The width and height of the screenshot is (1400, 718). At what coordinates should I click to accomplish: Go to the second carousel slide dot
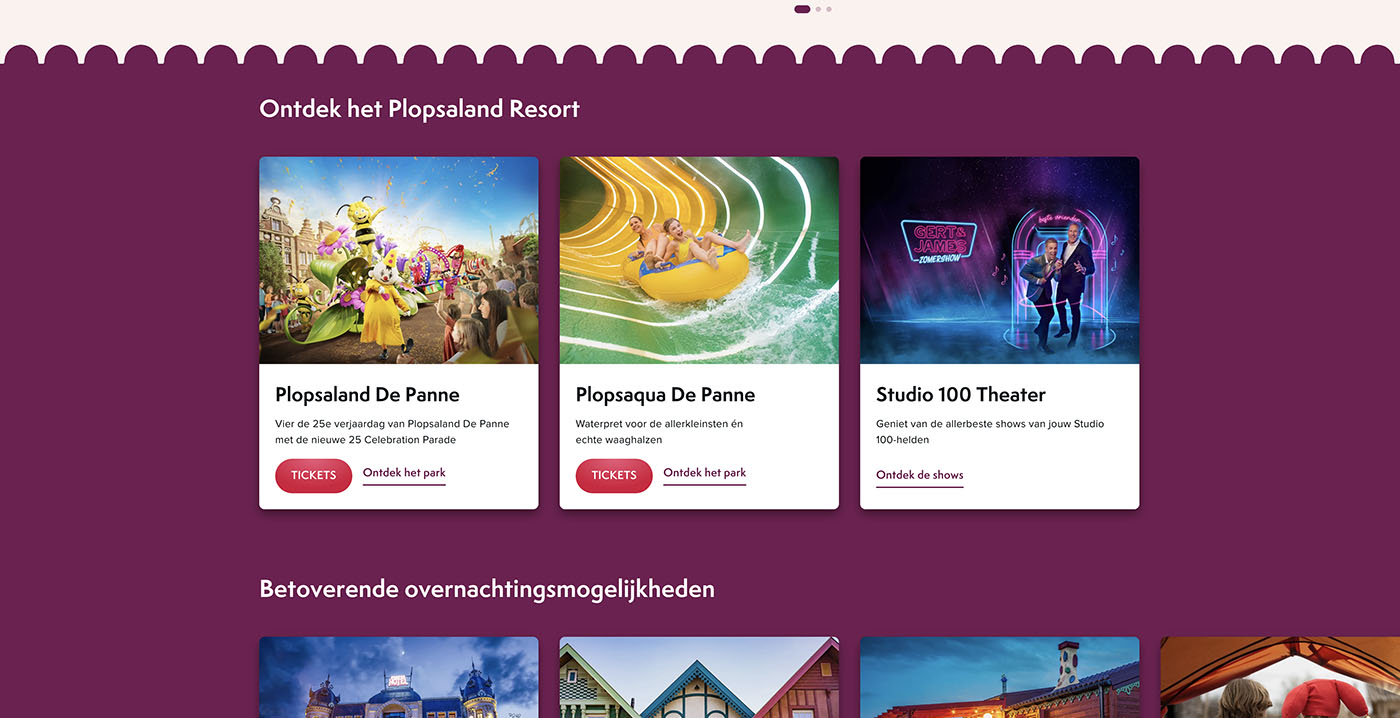point(818,9)
